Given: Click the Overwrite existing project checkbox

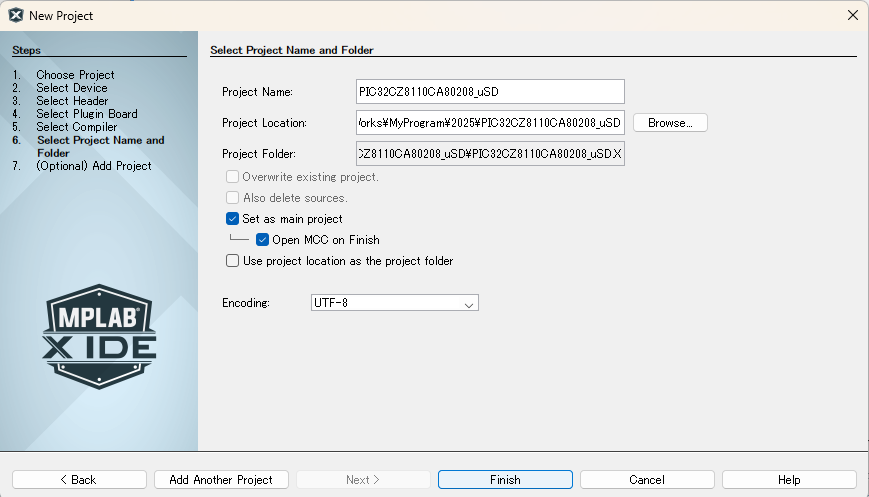Looking at the screenshot, I should click(233, 177).
